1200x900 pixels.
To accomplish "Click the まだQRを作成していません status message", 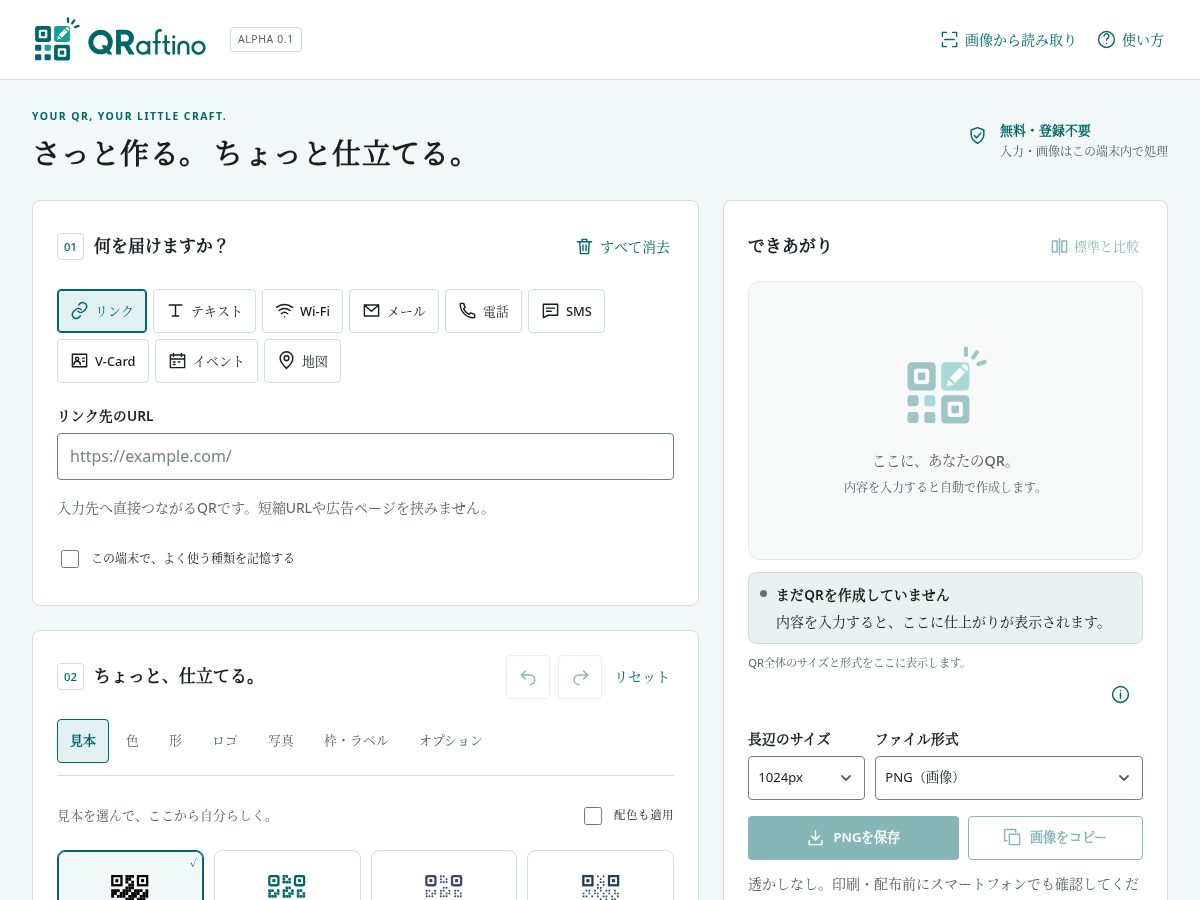I will point(945,608).
